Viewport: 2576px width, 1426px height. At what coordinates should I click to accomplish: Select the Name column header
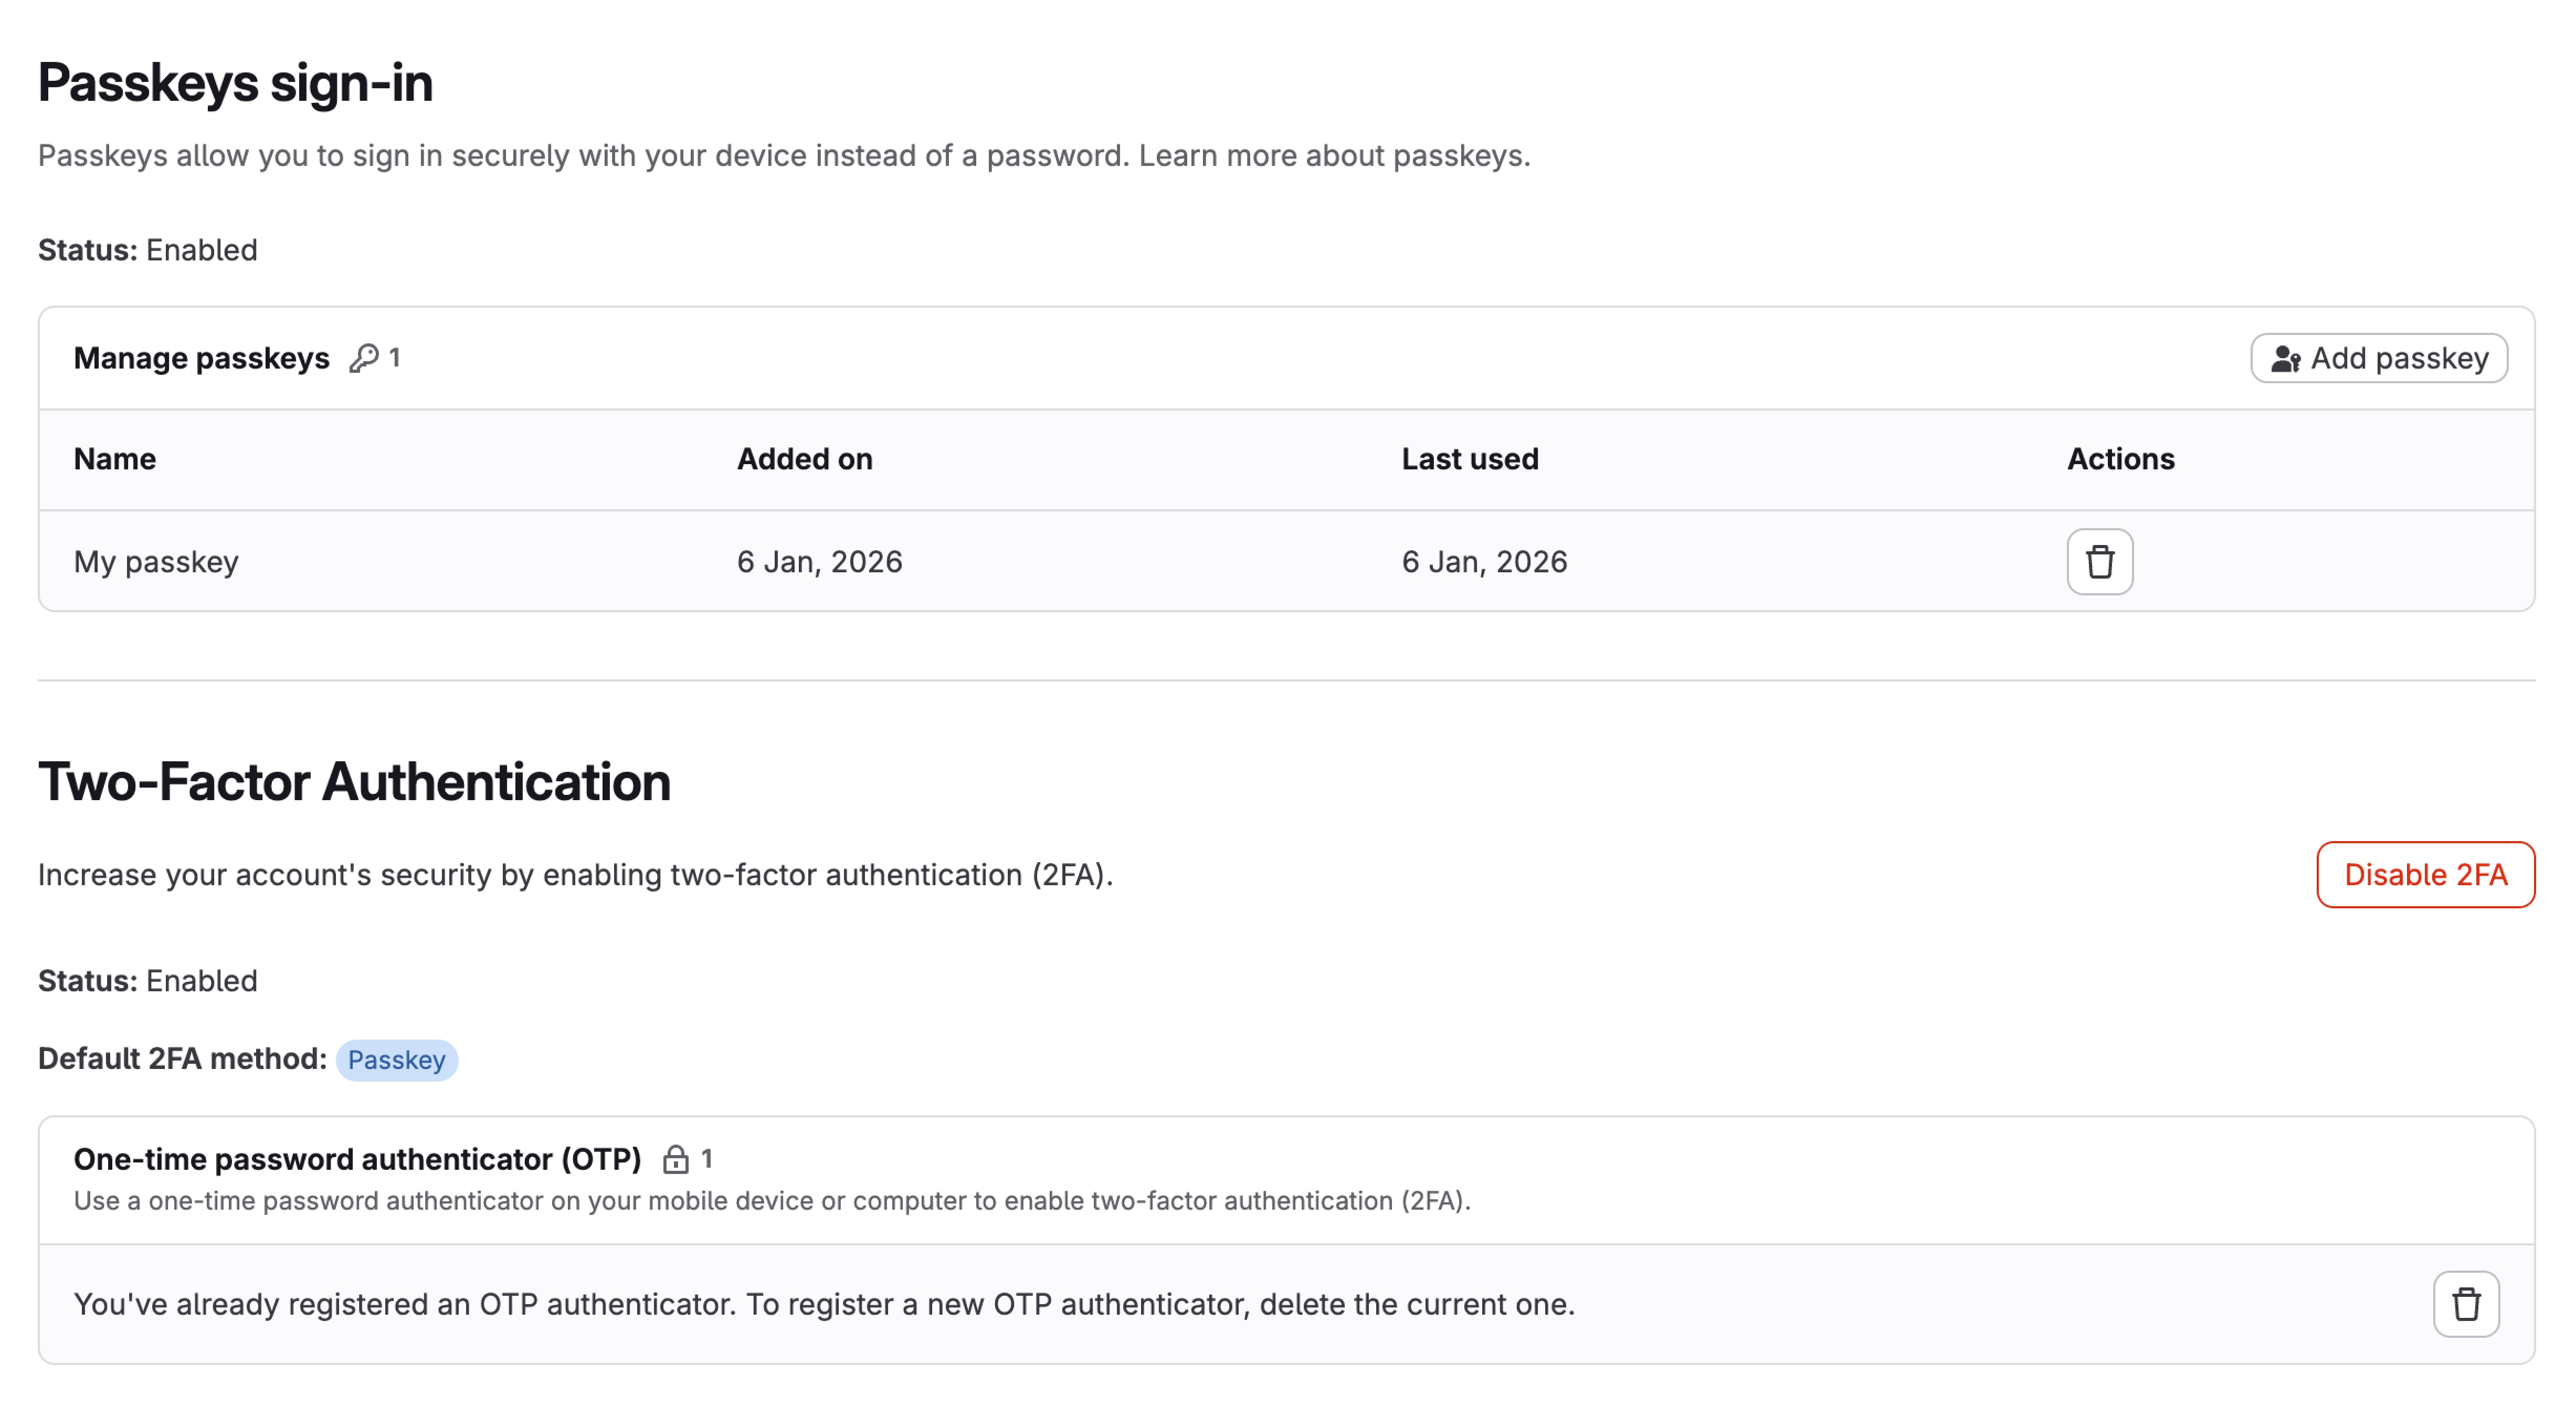114,458
